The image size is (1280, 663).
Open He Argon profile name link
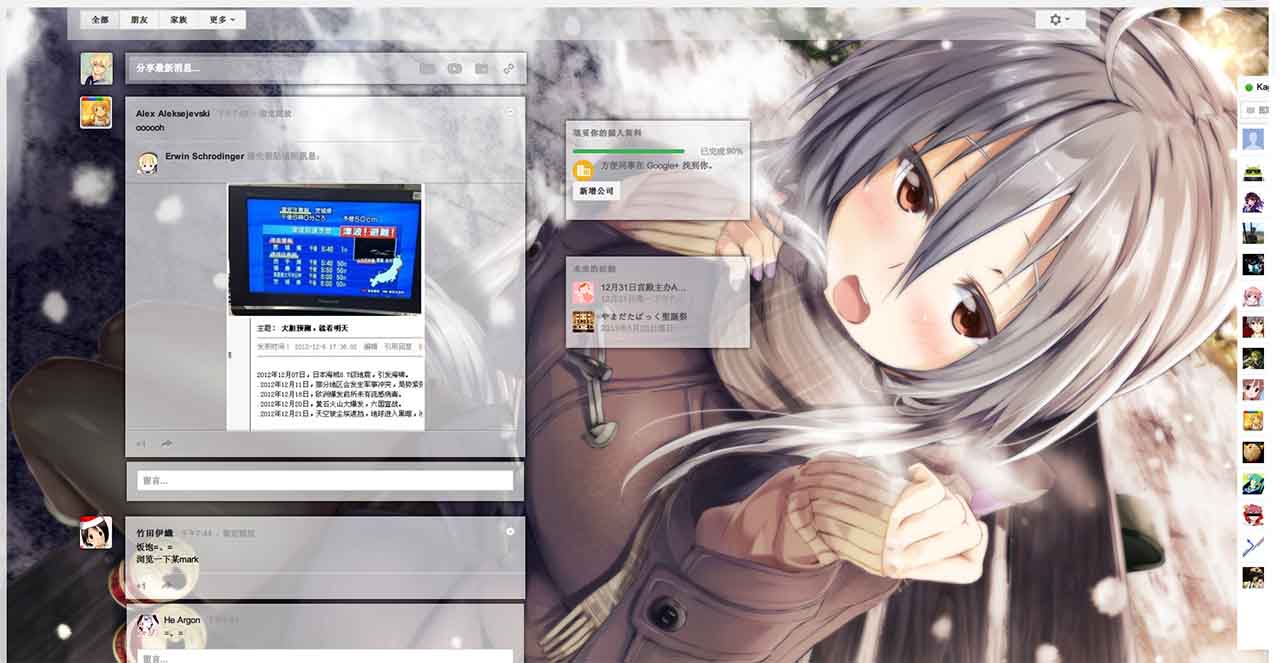point(182,620)
